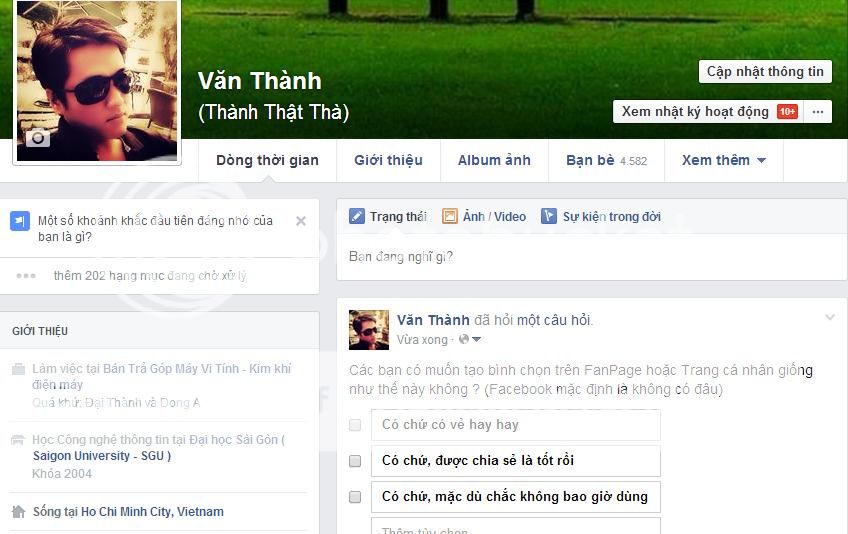Click the Sự kiện trong đời flag icon
Viewport: 848px width, 534px height.
(x=549, y=216)
